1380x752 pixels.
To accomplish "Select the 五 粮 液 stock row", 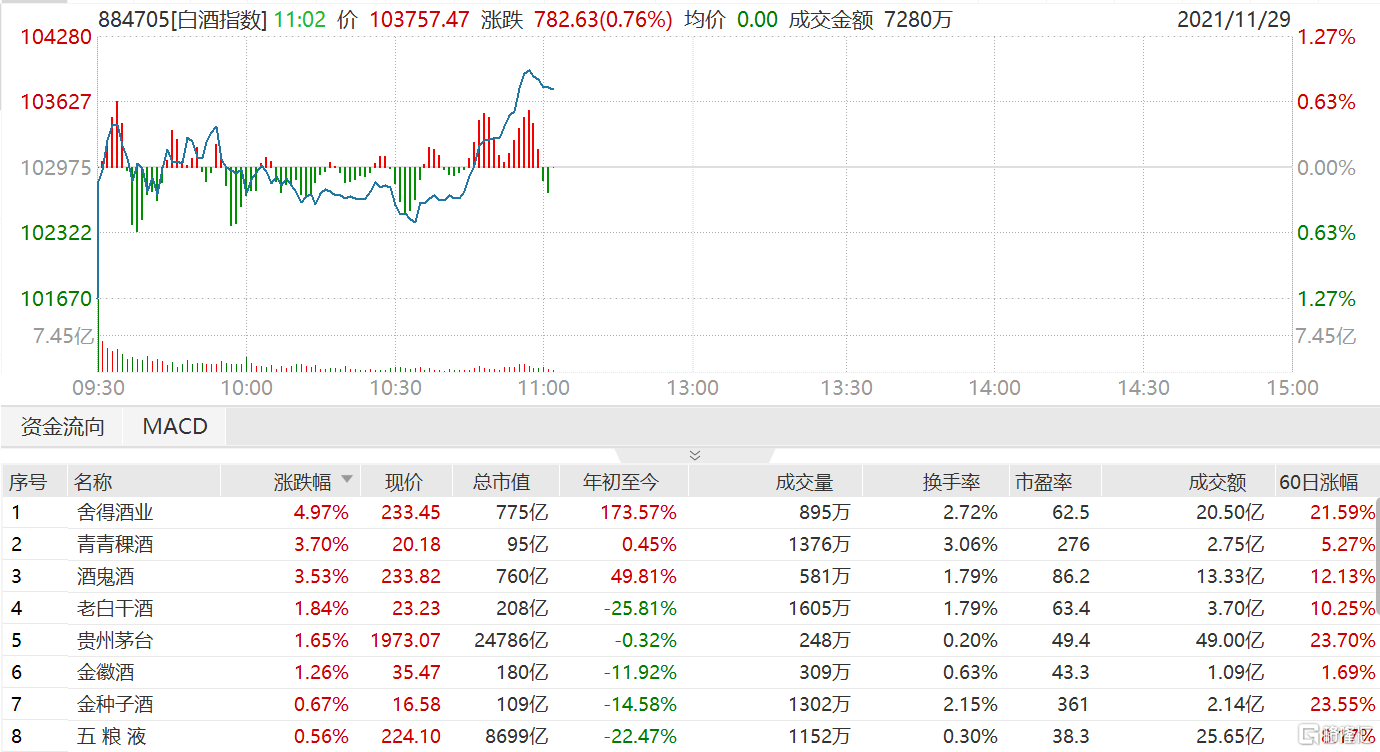I will tap(690, 737).
